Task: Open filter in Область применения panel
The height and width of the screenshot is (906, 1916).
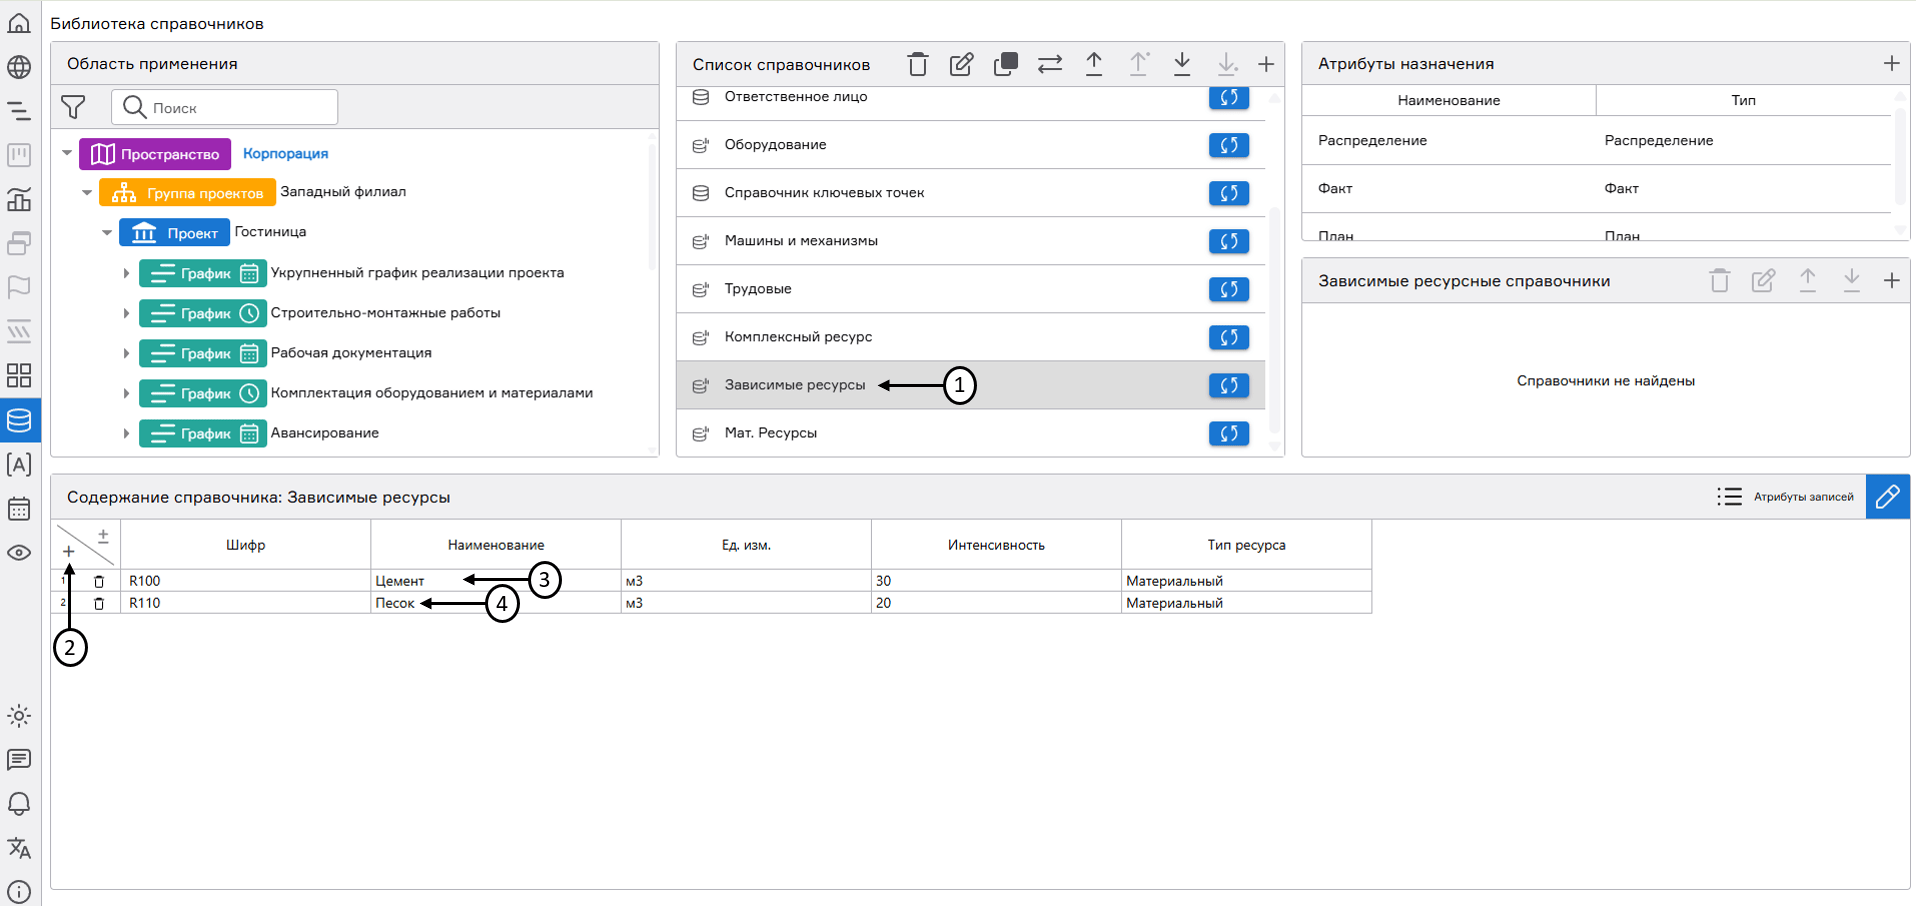Action: (73, 107)
